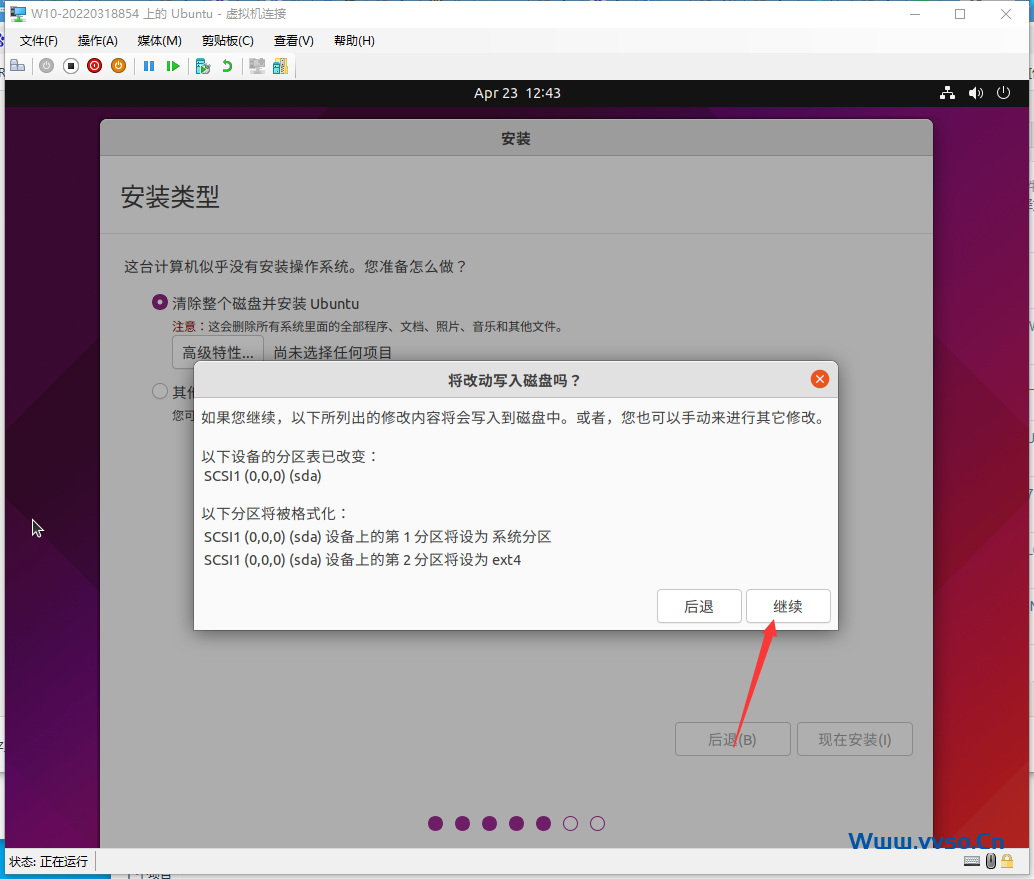Viewport: 1034px width, 879px height.
Task: Open the 高级特性 dialog
Action: [218, 351]
